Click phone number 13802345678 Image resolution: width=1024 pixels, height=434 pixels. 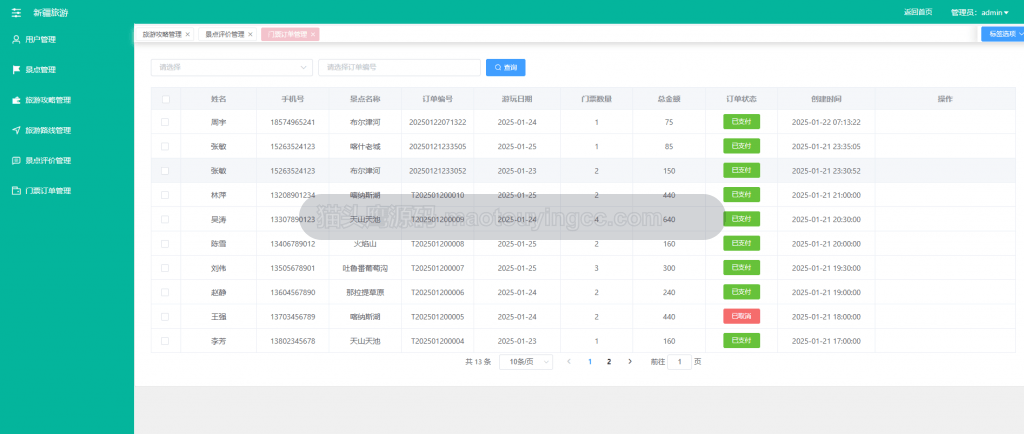(x=293, y=341)
